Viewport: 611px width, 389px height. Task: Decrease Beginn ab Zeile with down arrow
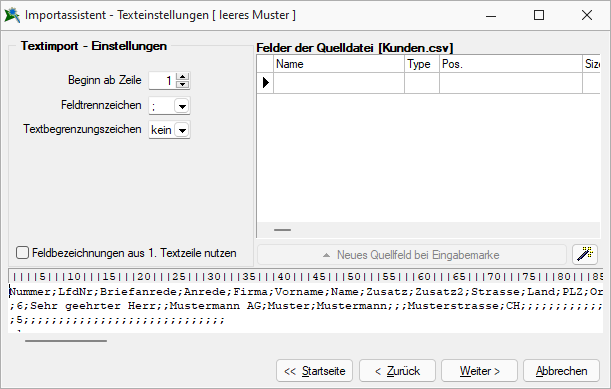pyautogui.click(x=182, y=84)
